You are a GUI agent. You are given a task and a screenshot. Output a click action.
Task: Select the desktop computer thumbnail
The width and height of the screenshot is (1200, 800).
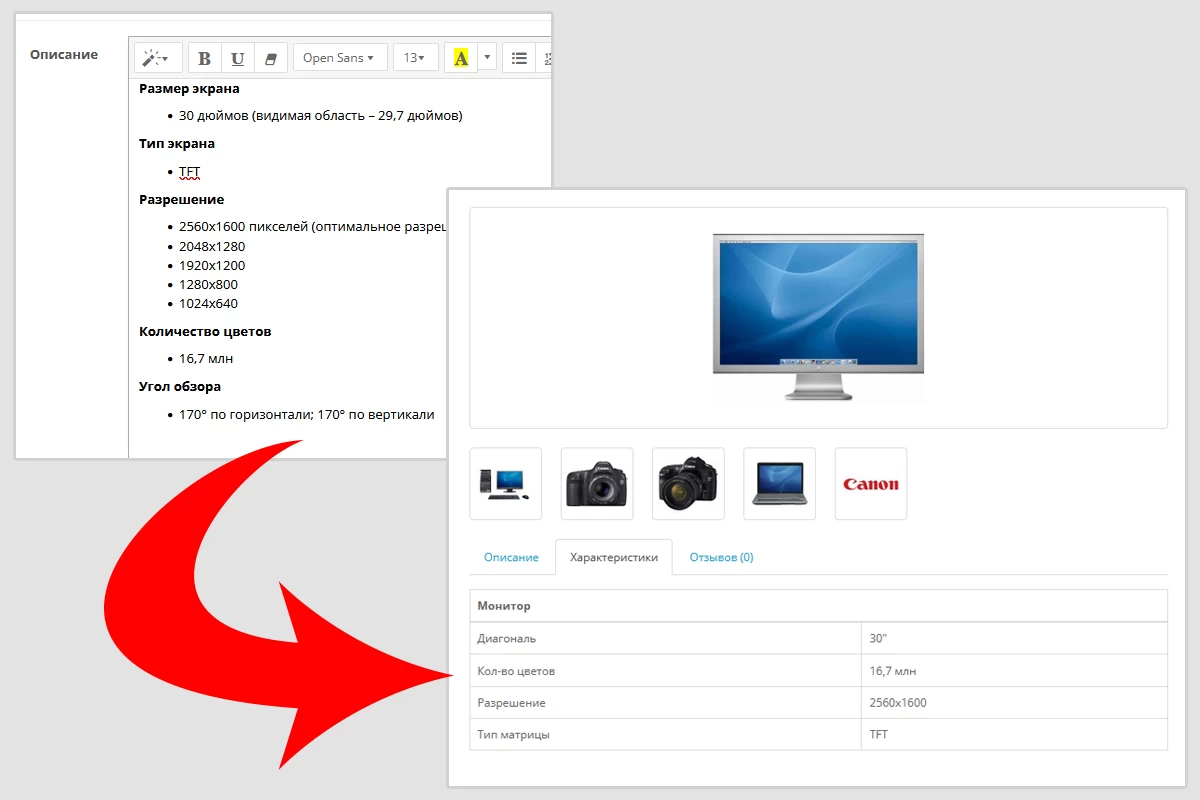pyautogui.click(x=506, y=484)
